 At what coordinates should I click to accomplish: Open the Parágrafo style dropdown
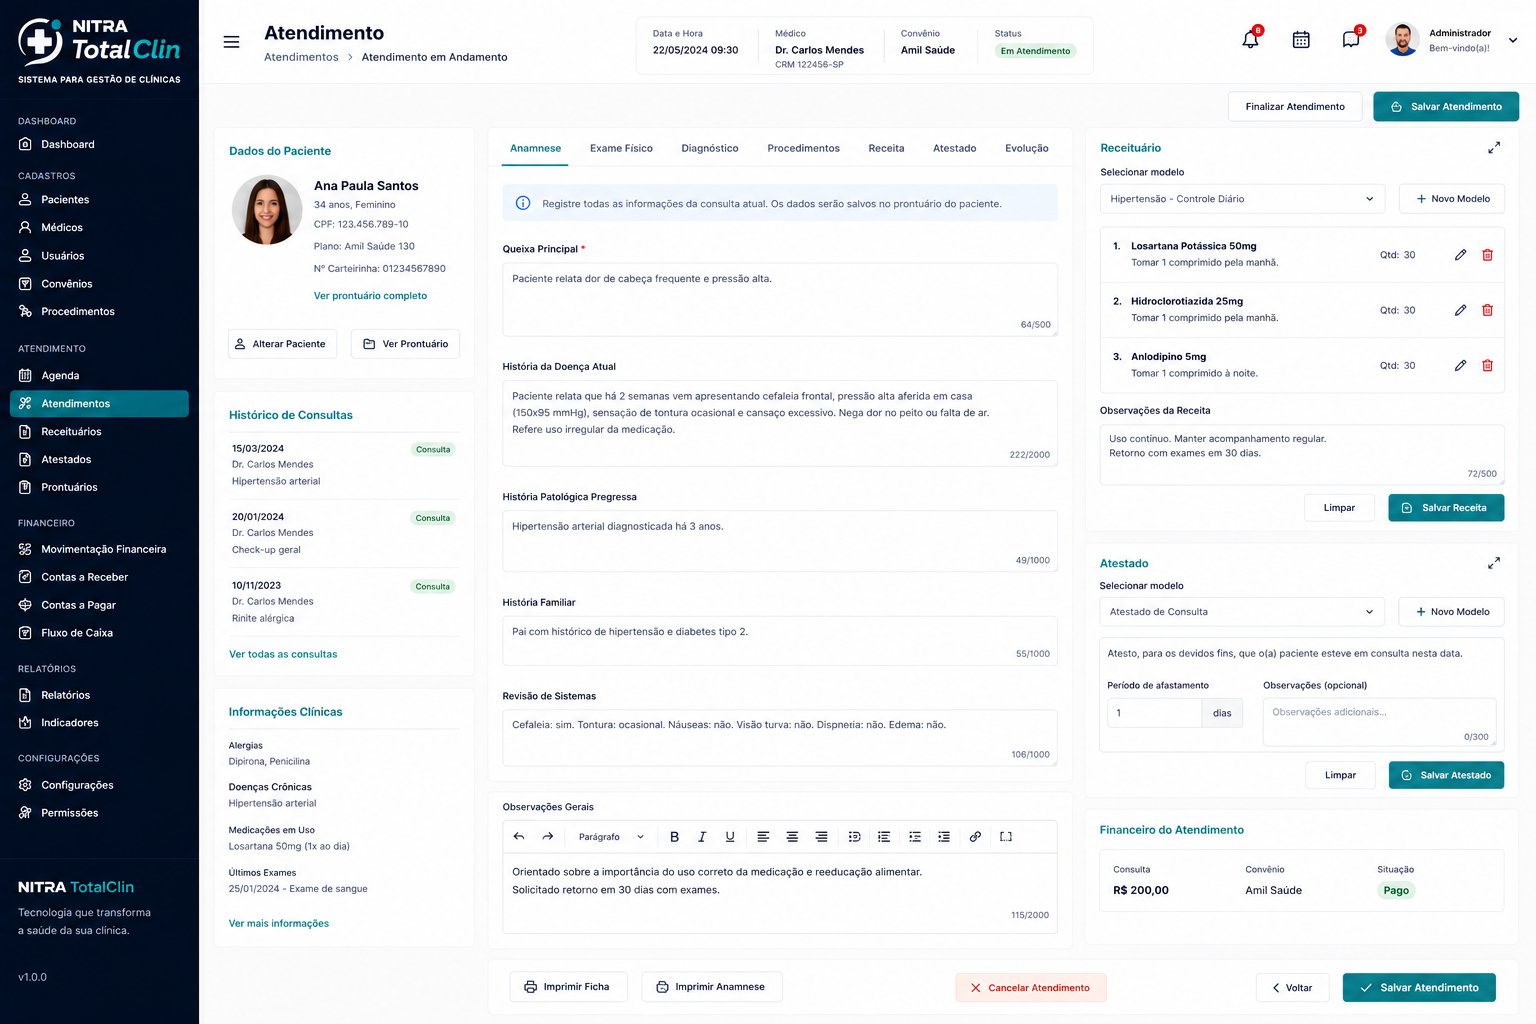point(611,837)
